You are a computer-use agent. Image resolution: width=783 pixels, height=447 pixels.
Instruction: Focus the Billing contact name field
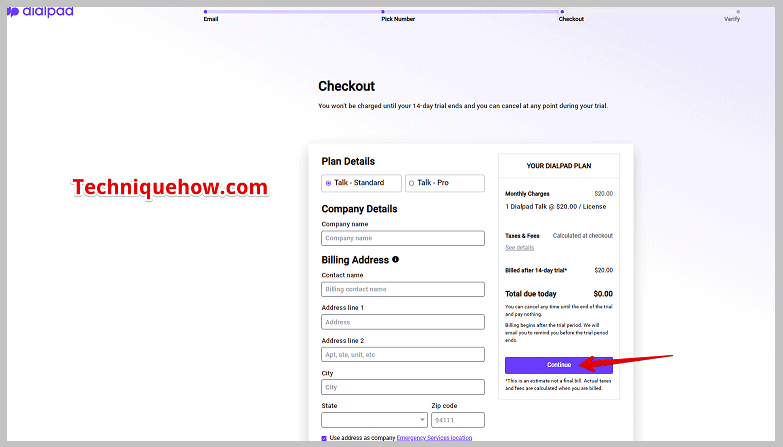point(403,289)
